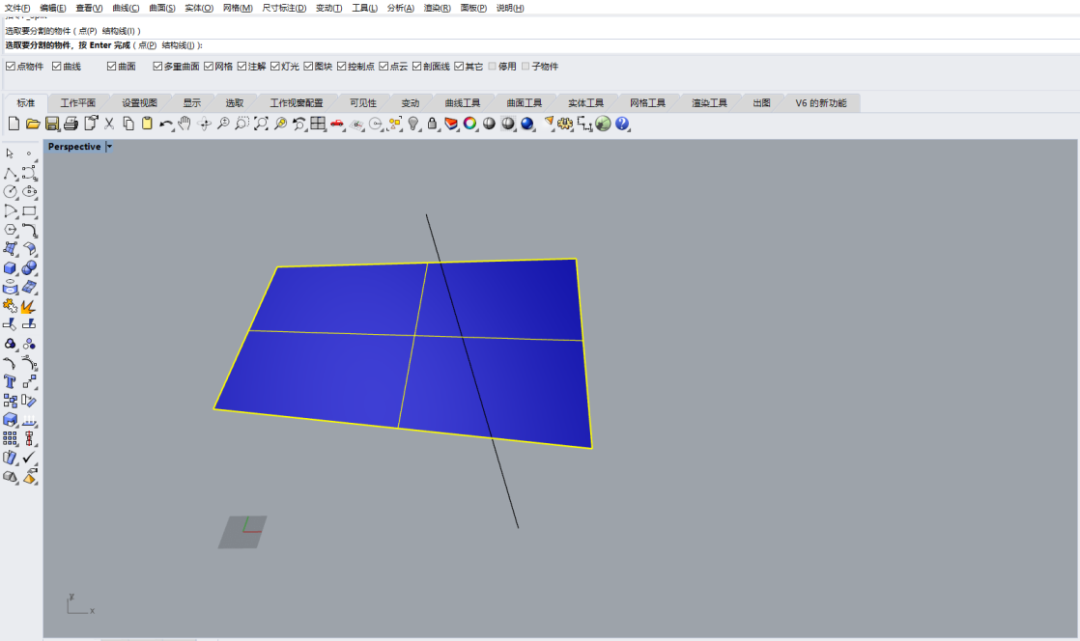The image size is (1080, 641).
Task: Click the 结构线(I) command option
Action: [180, 45]
